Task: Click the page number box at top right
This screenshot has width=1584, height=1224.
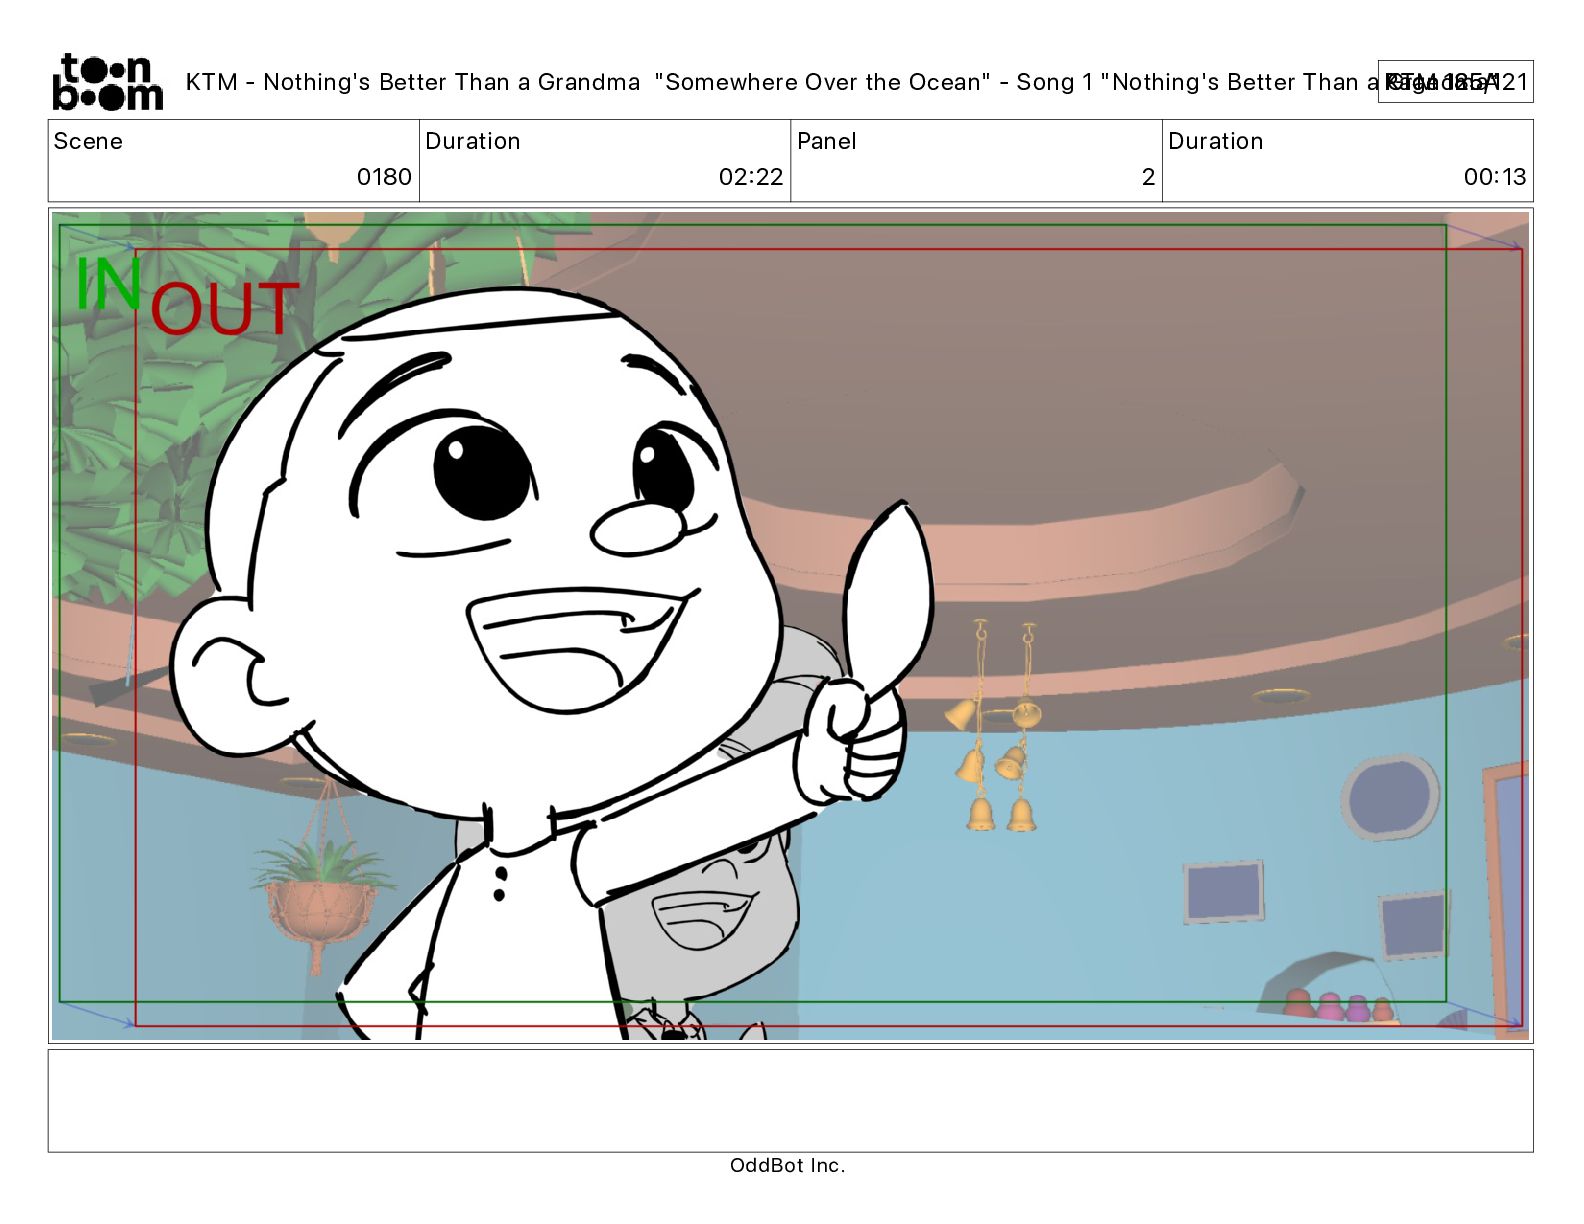Action: coord(1455,82)
